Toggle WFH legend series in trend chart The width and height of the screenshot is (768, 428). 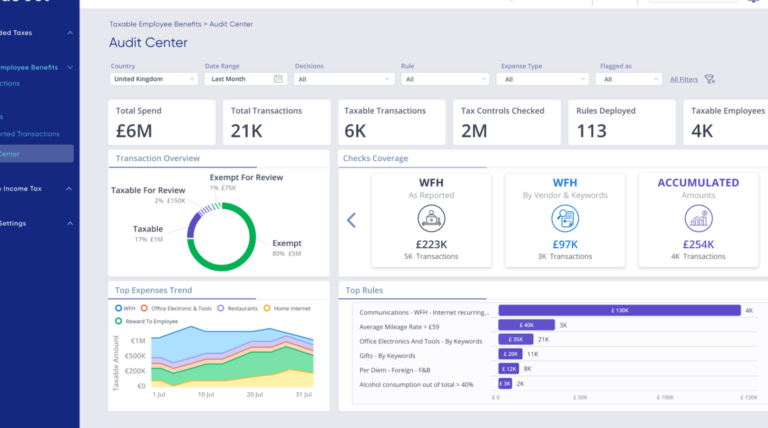[125, 309]
